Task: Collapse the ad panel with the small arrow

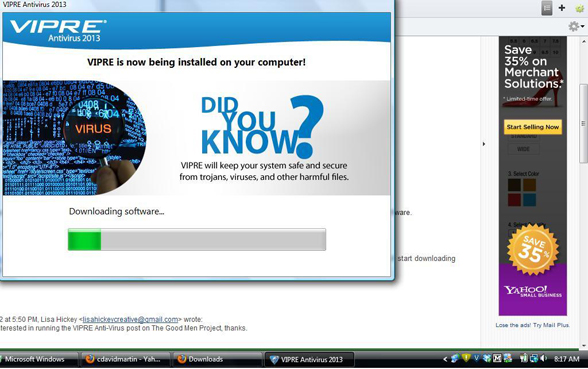Action: pyautogui.click(x=484, y=144)
